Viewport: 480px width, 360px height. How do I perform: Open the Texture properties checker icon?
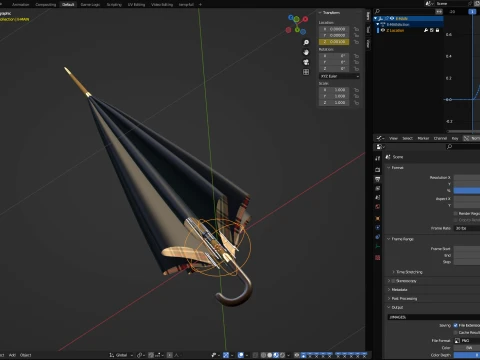378,258
